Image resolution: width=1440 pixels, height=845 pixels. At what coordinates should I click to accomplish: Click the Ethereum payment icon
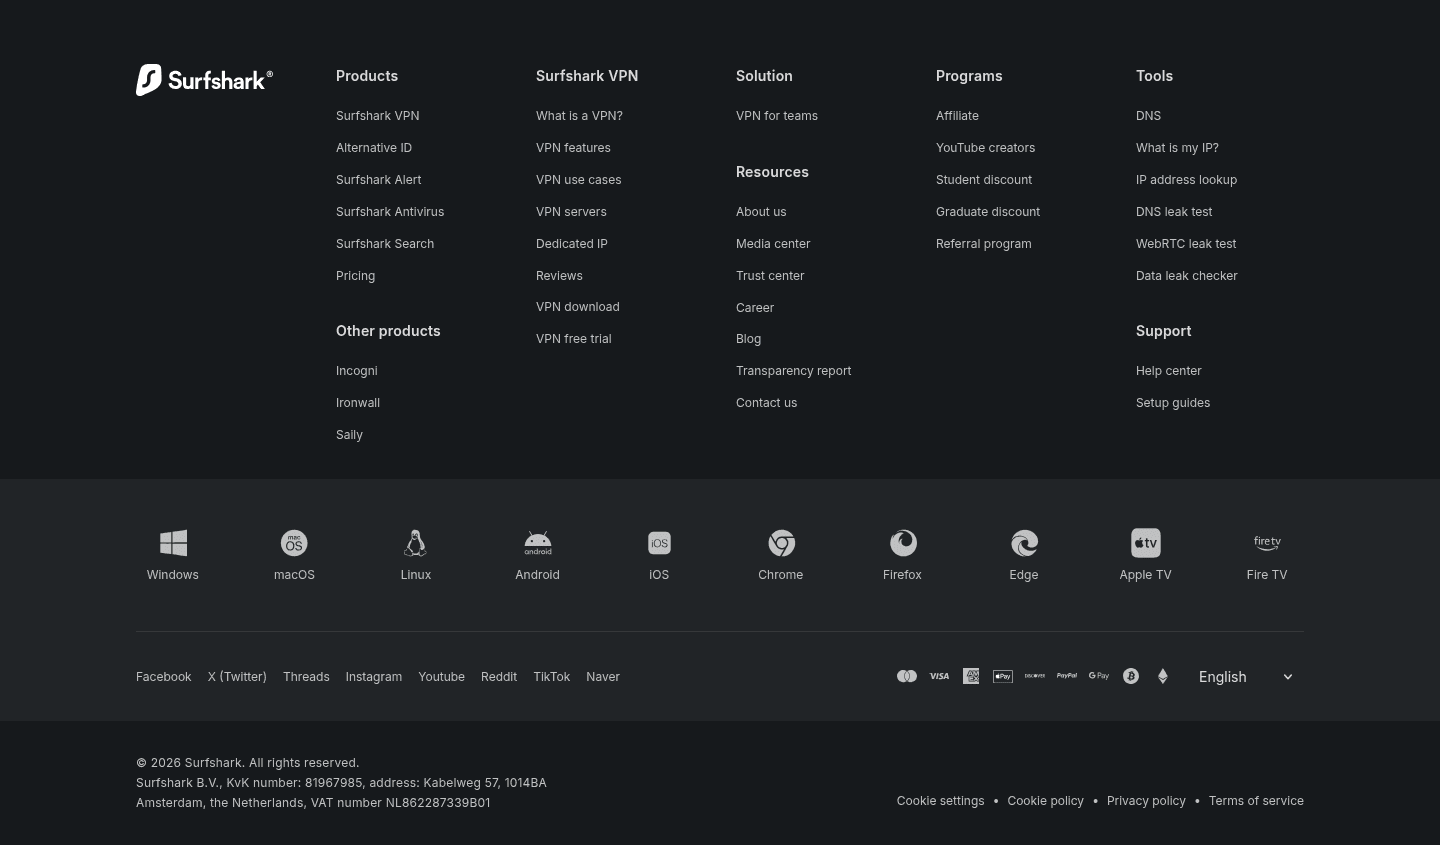[x=1163, y=677]
